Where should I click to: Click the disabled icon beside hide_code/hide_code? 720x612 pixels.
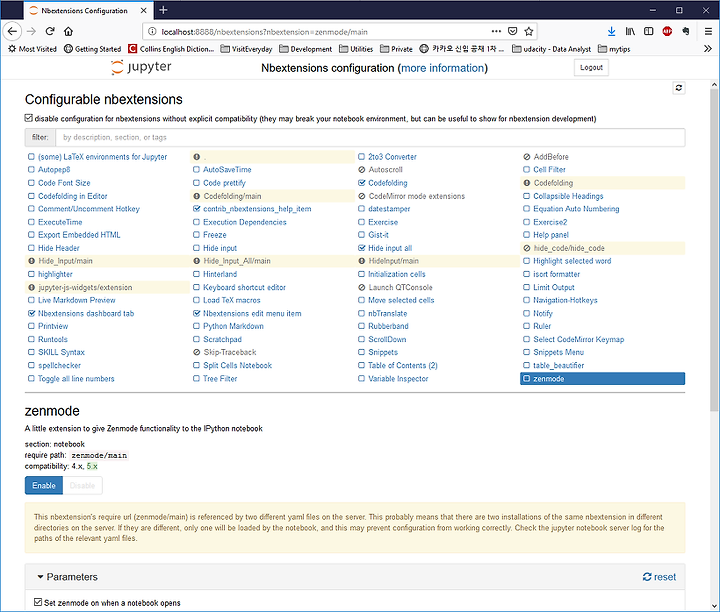[x=527, y=248]
